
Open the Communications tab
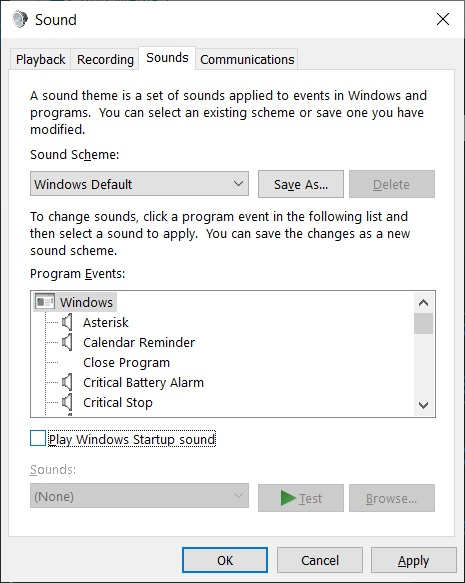coord(247,59)
